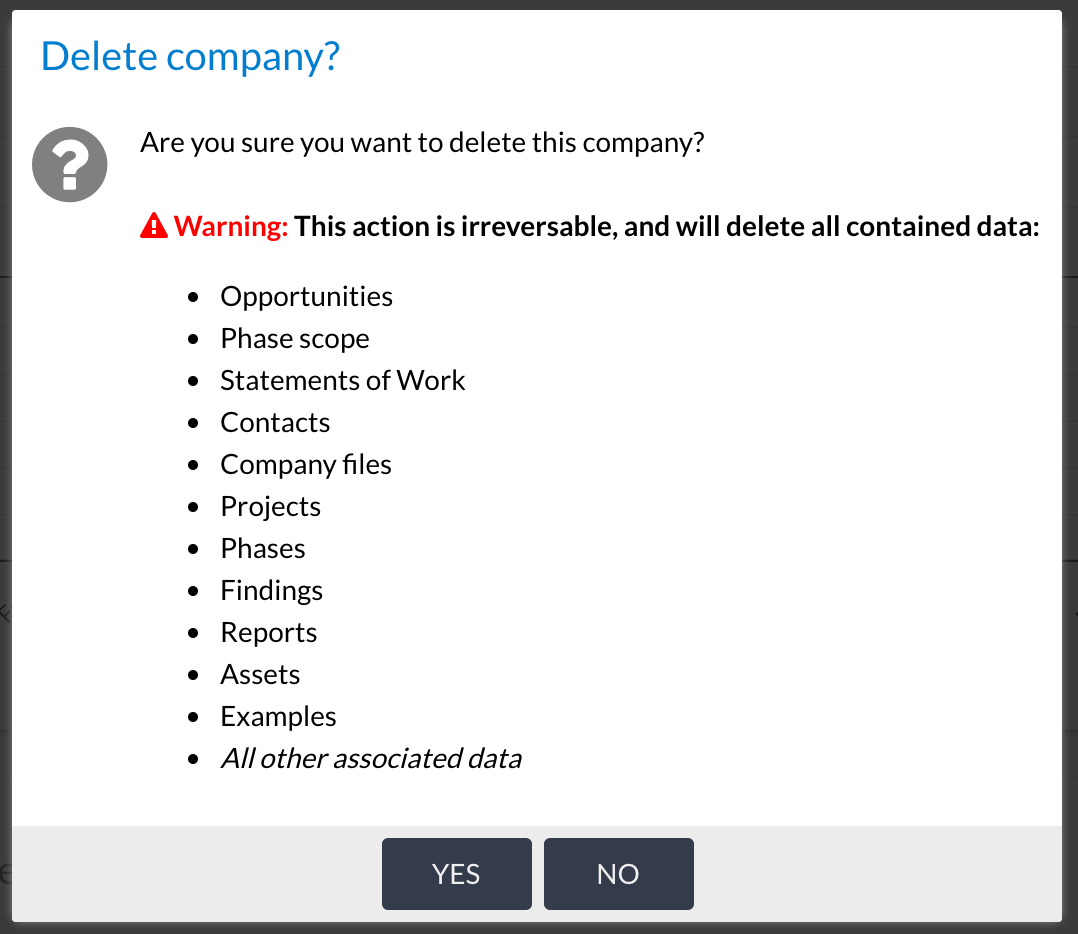
Task: Click the italic "All other associated data" text
Action: click(371, 759)
